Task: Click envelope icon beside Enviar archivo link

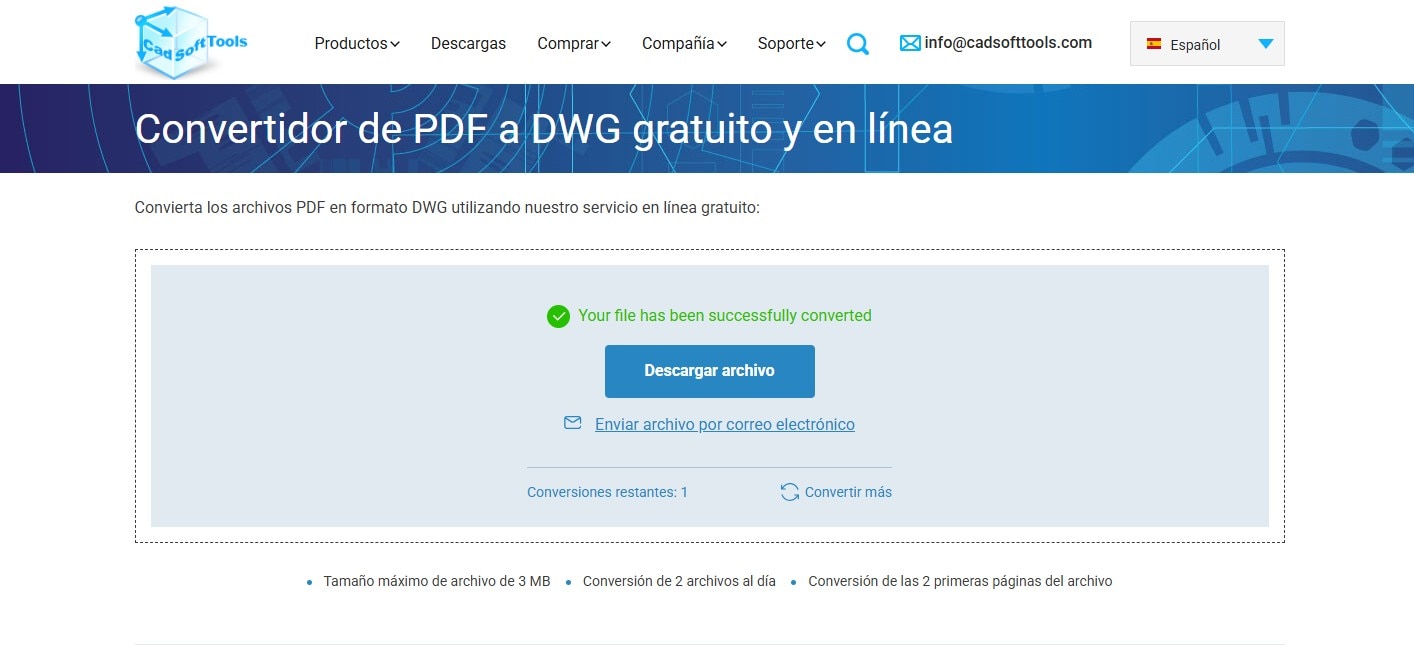Action: [572, 423]
